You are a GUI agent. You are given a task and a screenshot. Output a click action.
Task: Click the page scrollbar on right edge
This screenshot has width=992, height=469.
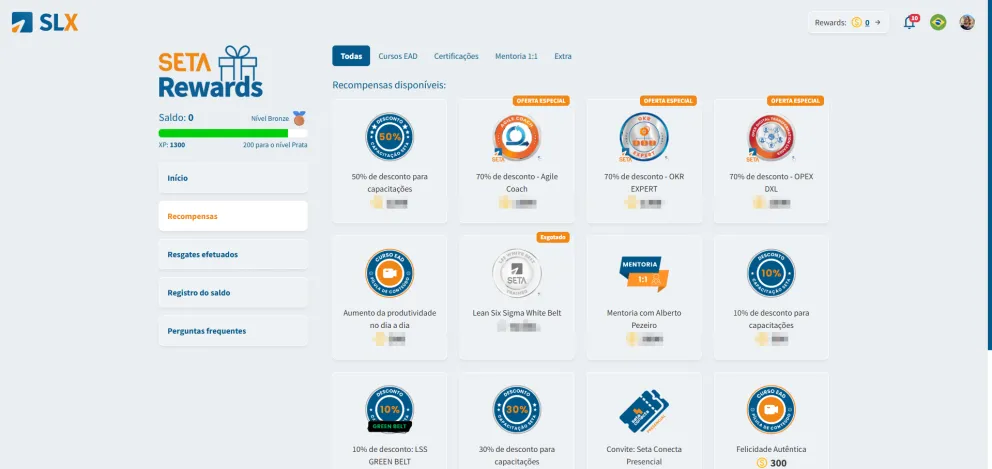(989, 175)
